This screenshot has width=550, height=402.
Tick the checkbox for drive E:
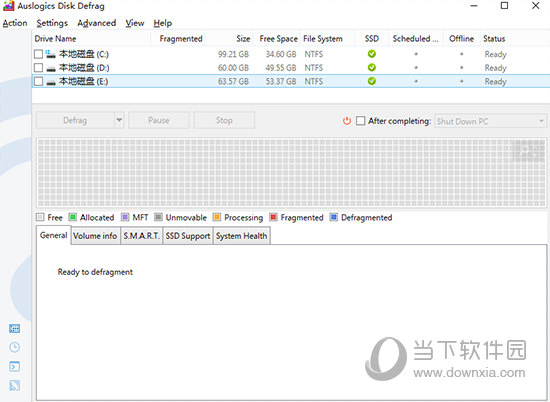pos(39,81)
